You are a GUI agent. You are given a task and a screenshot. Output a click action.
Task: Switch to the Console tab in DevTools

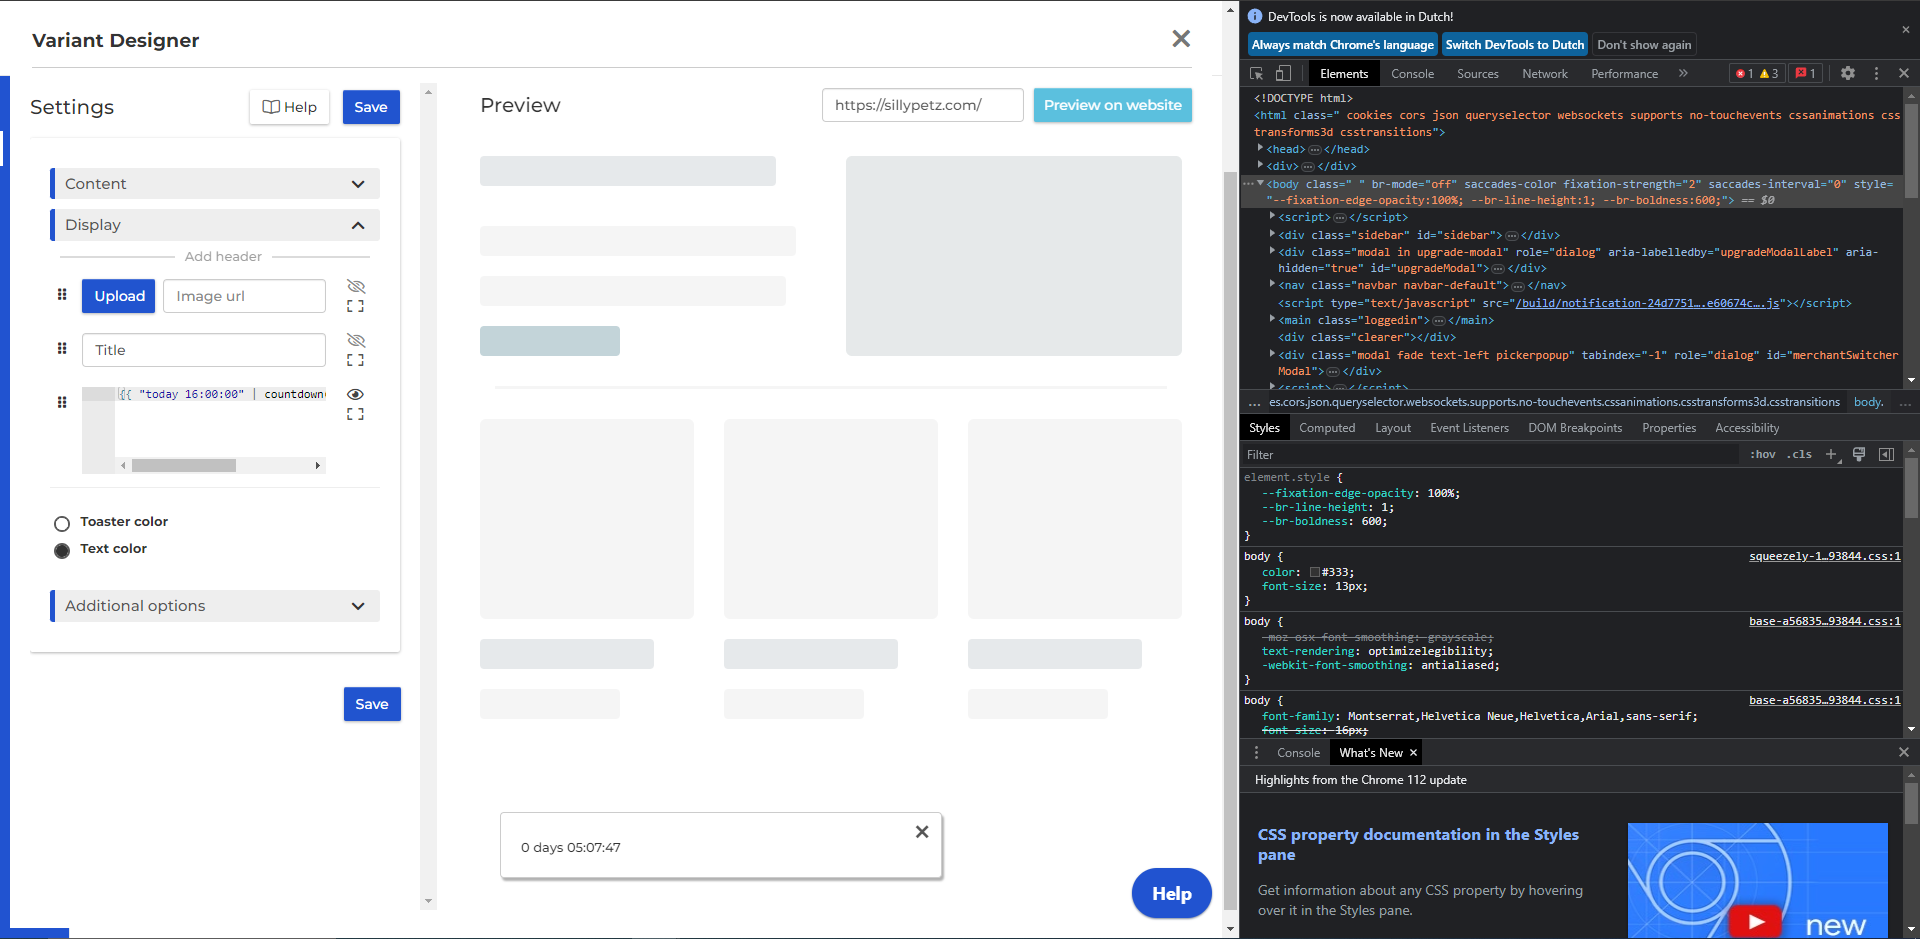(1412, 73)
